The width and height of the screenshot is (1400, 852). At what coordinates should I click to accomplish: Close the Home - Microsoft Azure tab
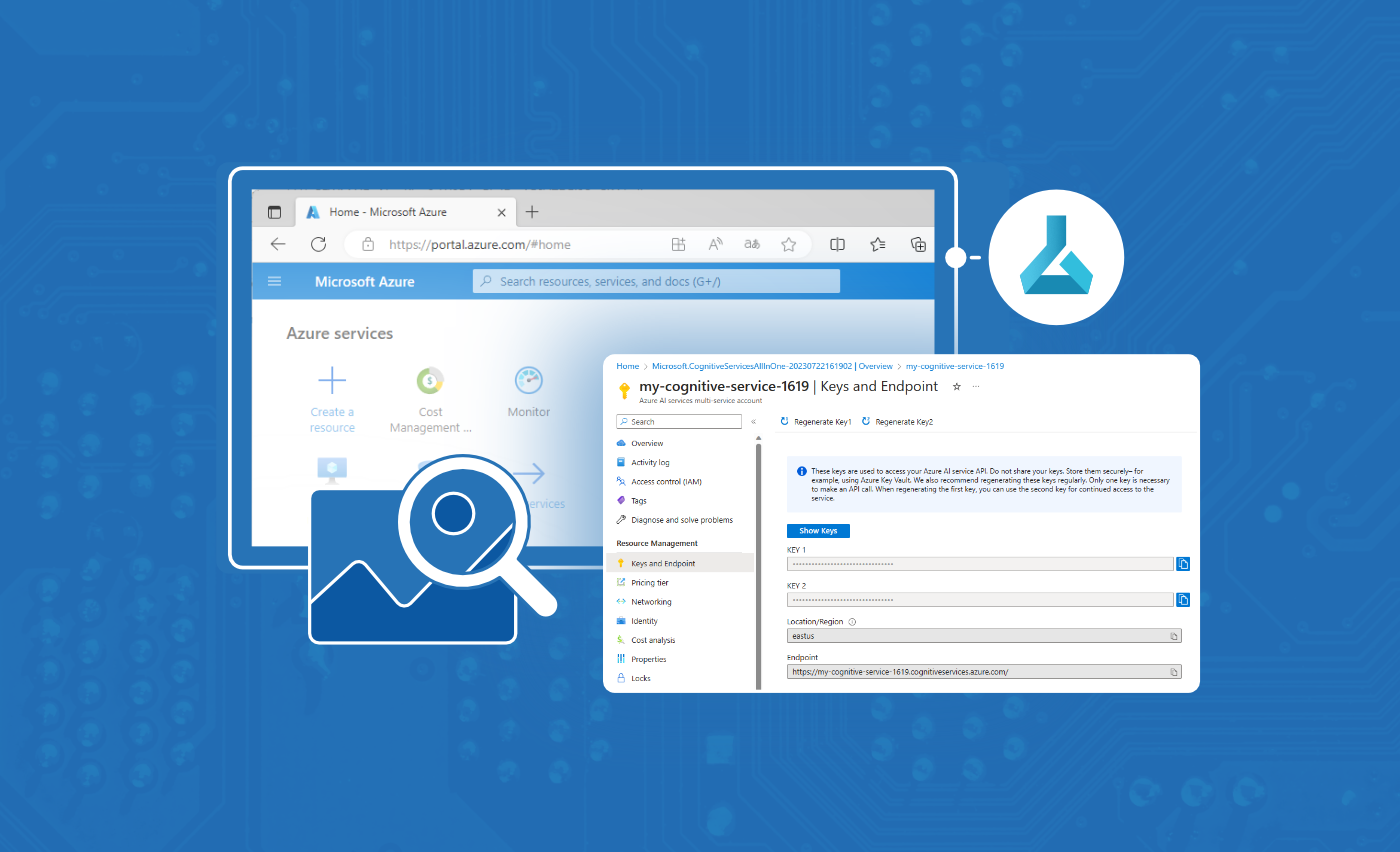[x=502, y=212]
